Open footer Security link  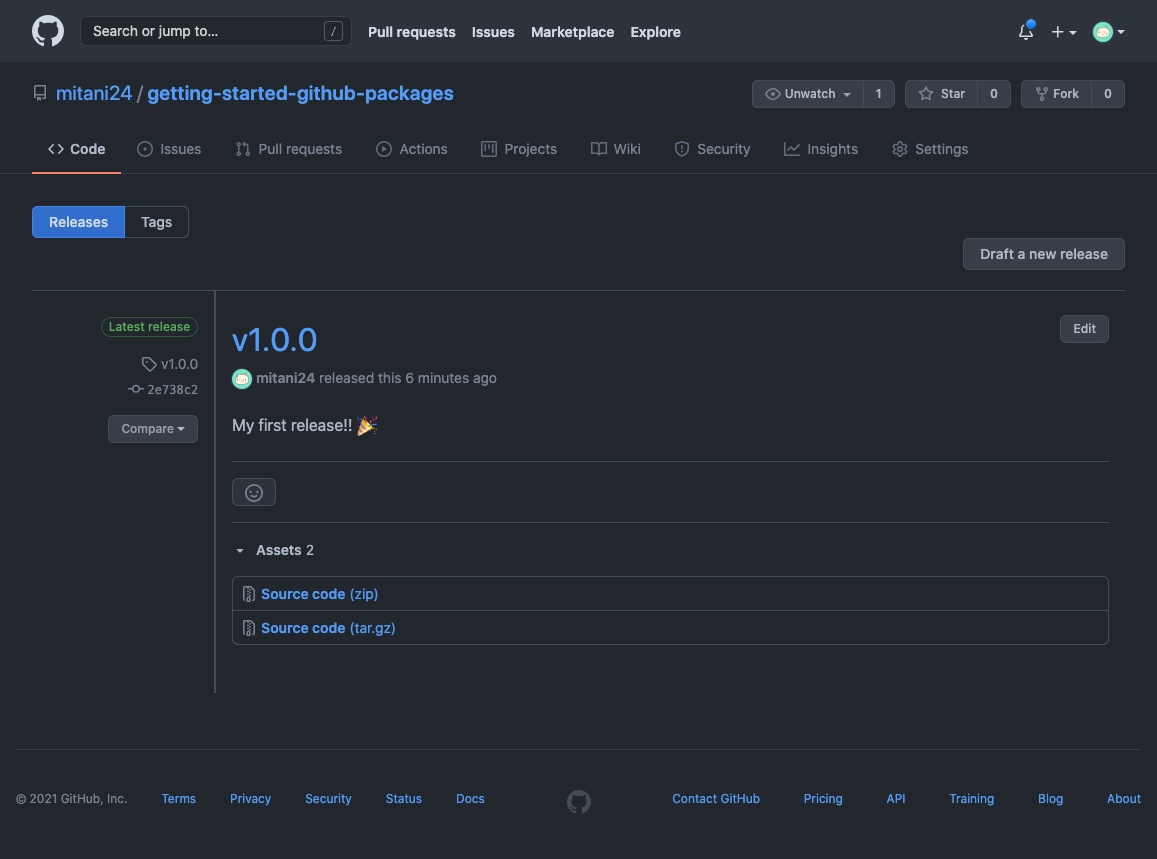point(328,798)
